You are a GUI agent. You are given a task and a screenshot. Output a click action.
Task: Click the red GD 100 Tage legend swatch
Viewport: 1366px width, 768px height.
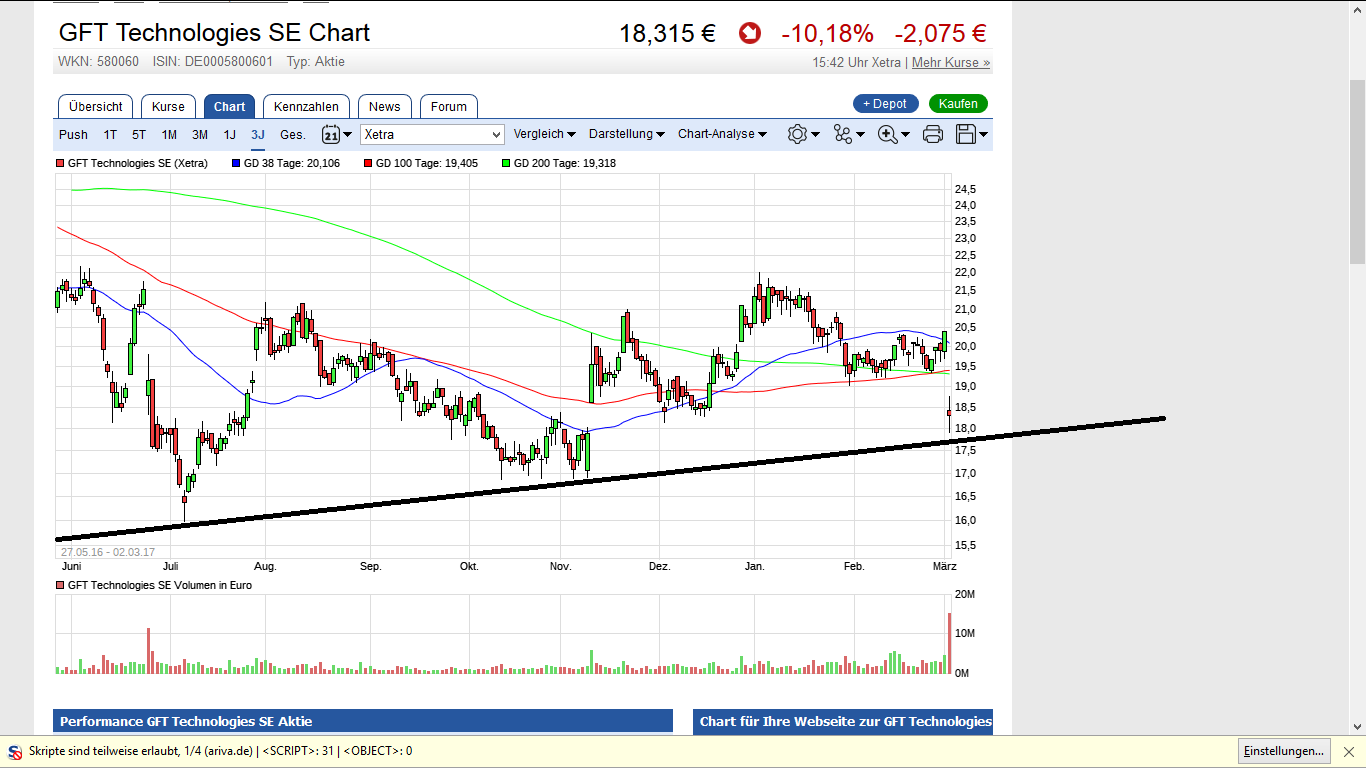[x=368, y=163]
